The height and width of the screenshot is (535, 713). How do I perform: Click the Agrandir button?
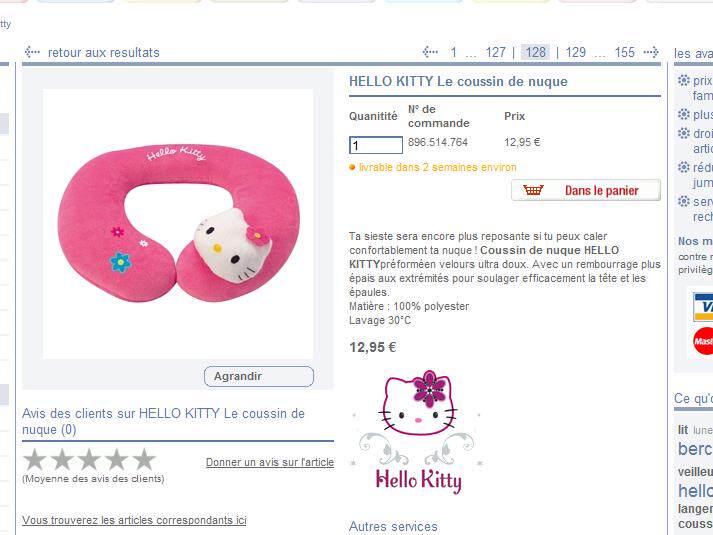[x=259, y=376]
